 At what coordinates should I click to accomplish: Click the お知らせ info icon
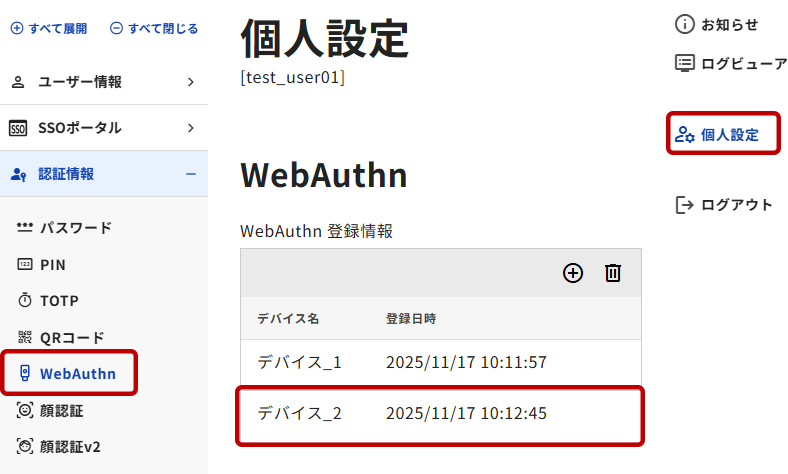685,24
